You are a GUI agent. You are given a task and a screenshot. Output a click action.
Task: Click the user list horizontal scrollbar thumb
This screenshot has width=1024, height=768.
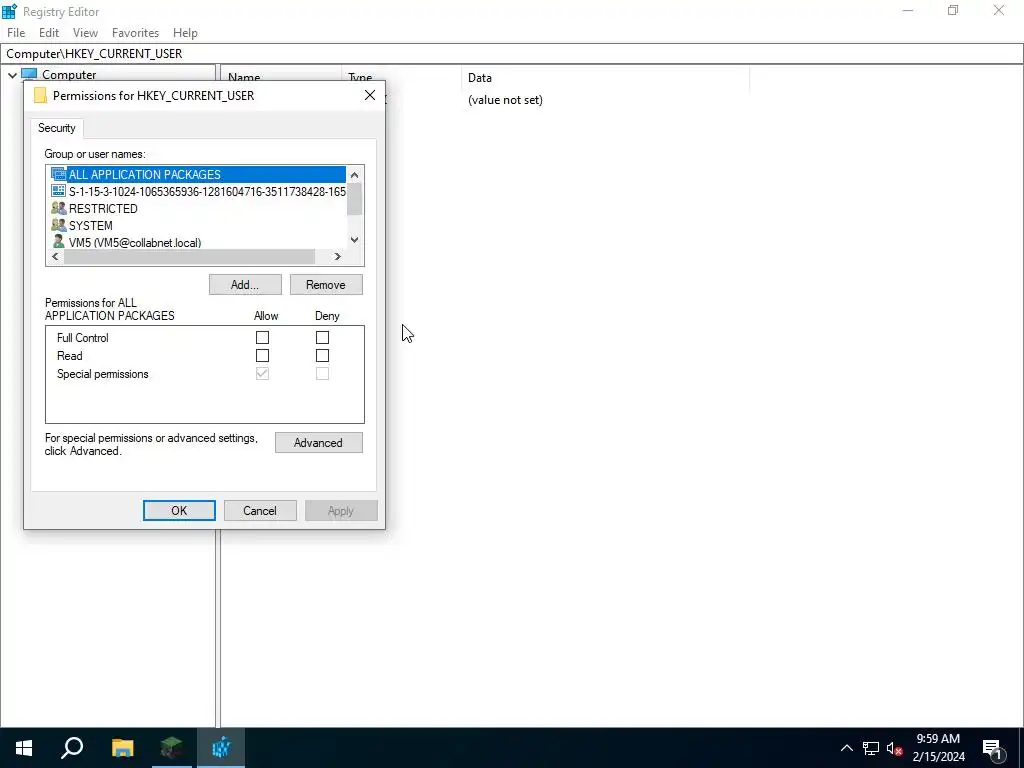[x=189, y=257]
